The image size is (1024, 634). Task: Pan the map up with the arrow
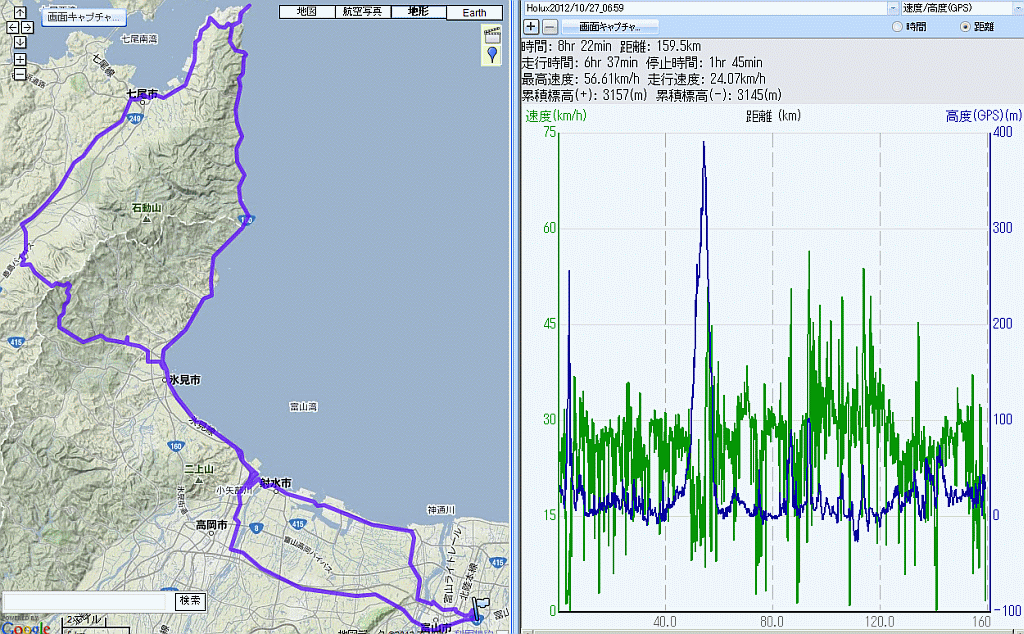(19, 13)
